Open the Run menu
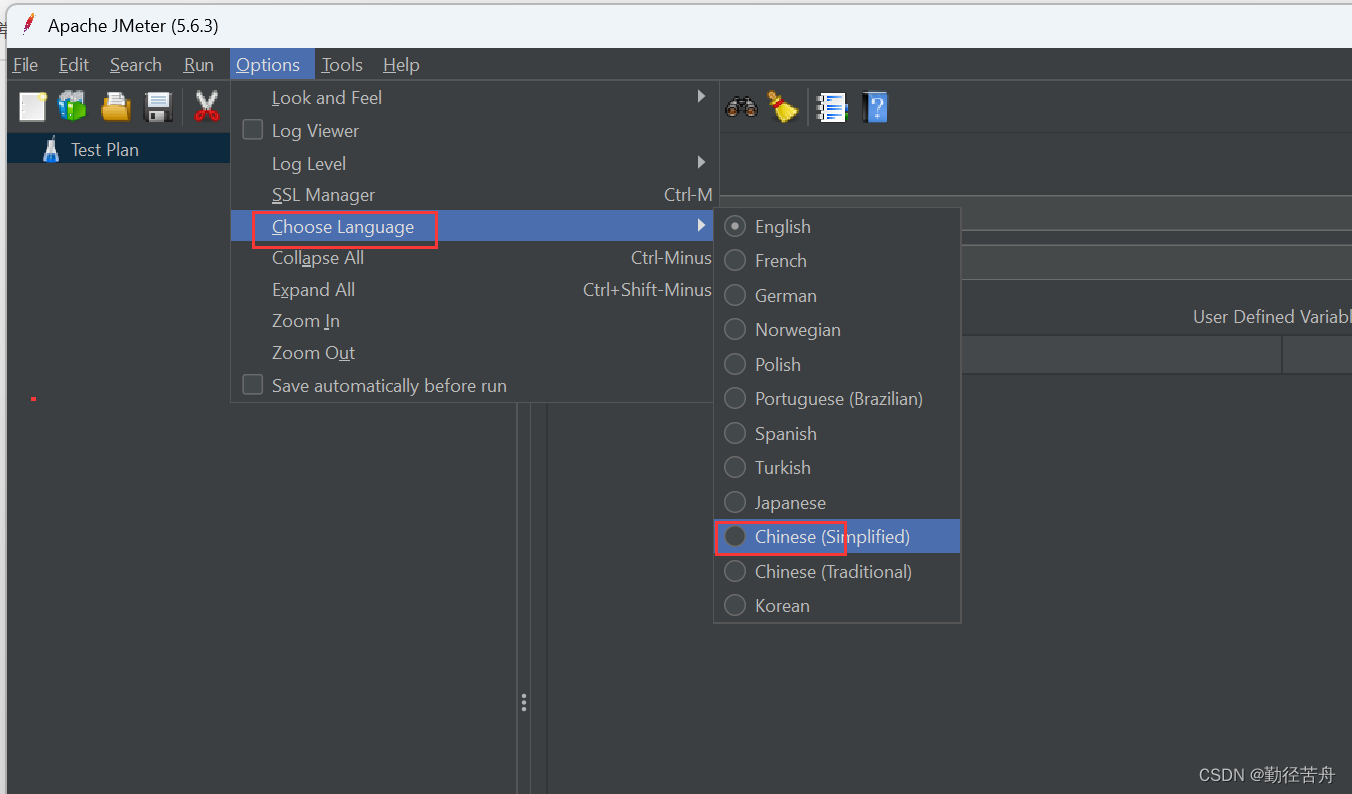 point(199,64)
